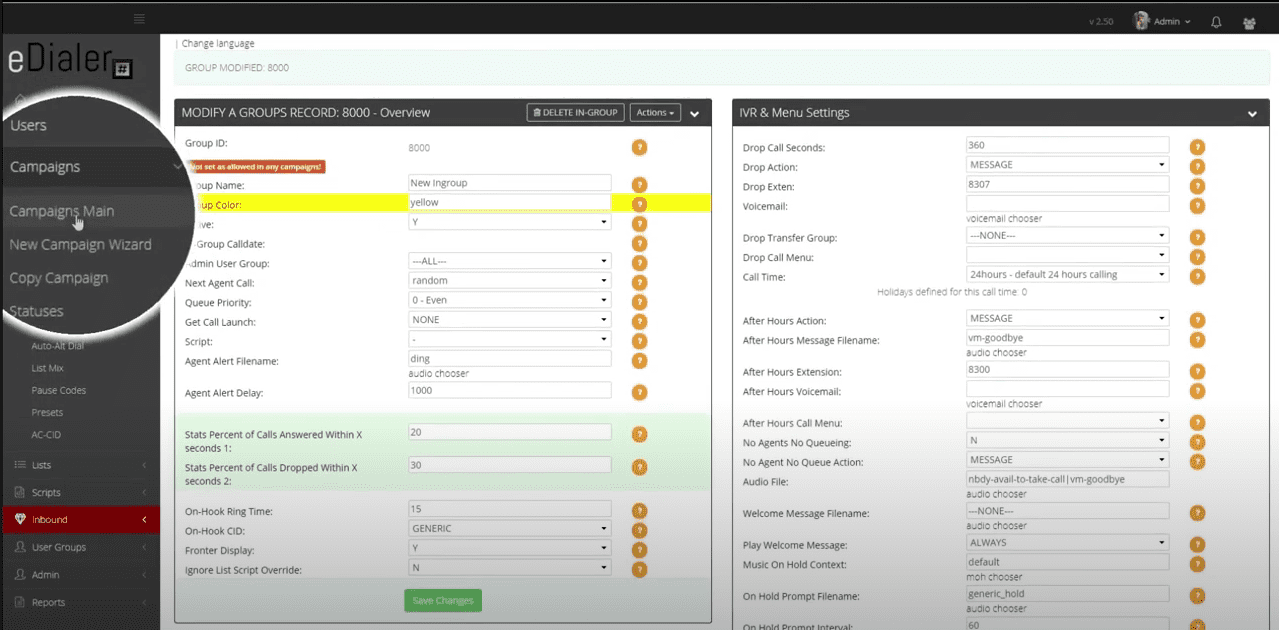
Task: Open Drop Action dropdown showing MESSAGE
Action: coord(1068,164)
